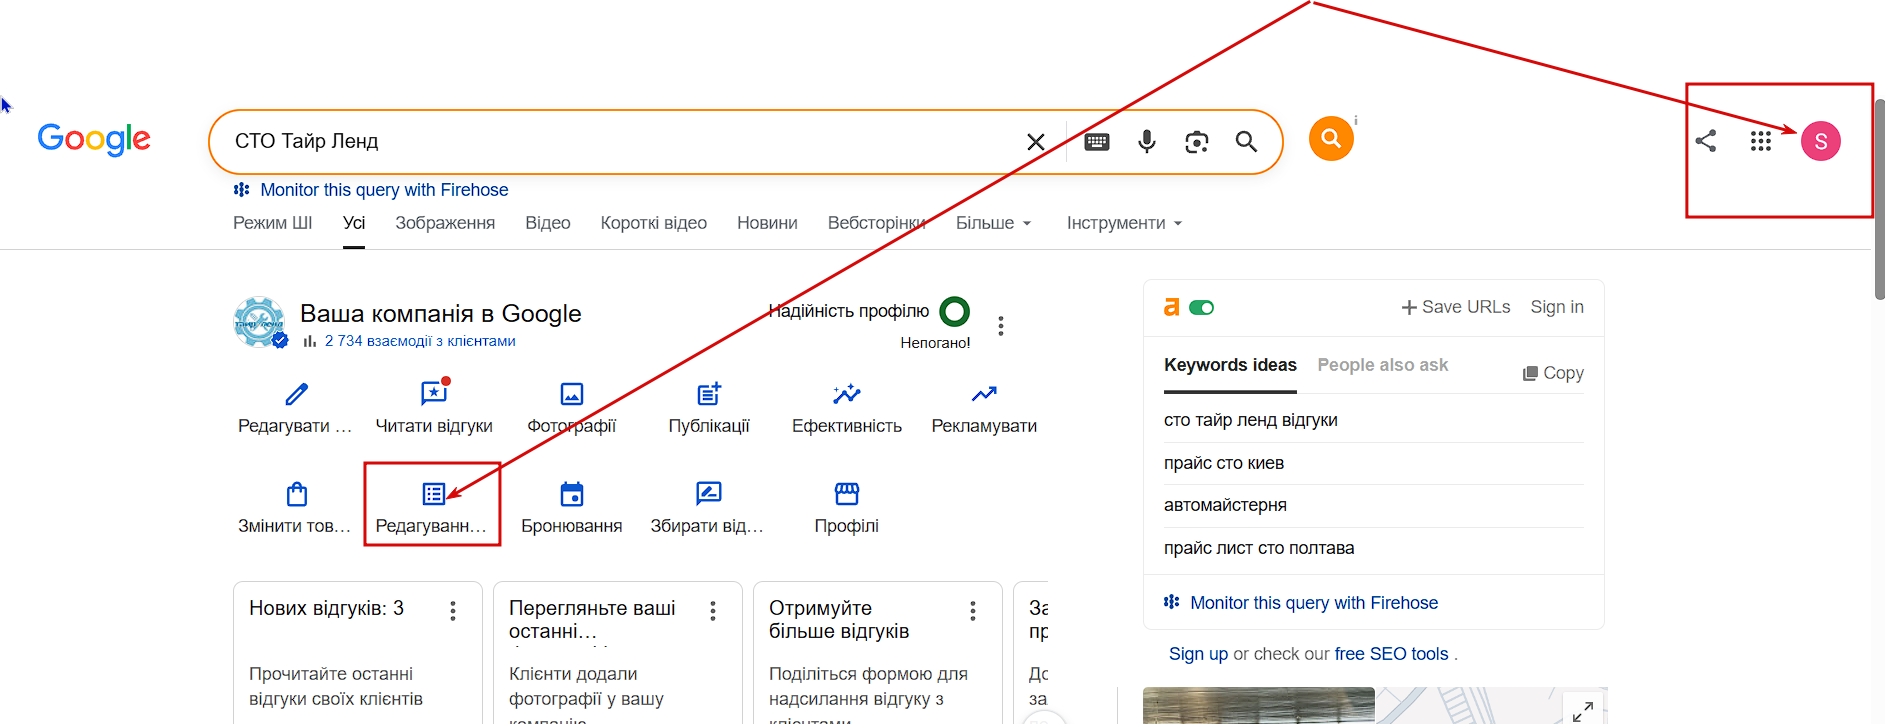Screen dimensions: 1885x724
Task: Switch to the Зображення tab
Action: (x=445, y=223)
